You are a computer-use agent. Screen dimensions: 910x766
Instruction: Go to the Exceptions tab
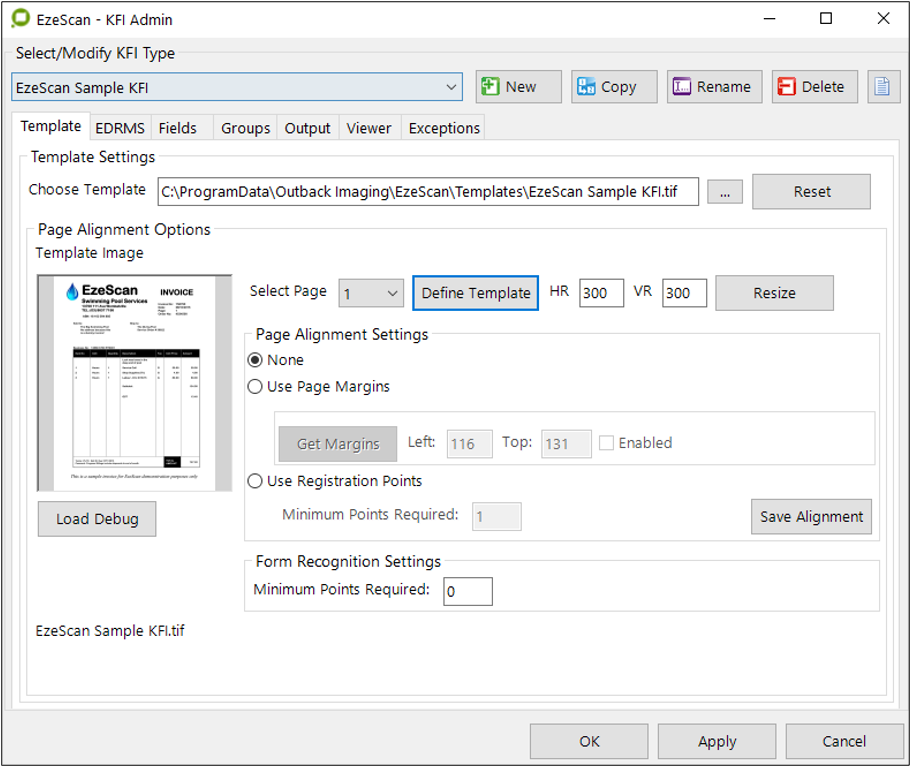click(x=444, y=128)
